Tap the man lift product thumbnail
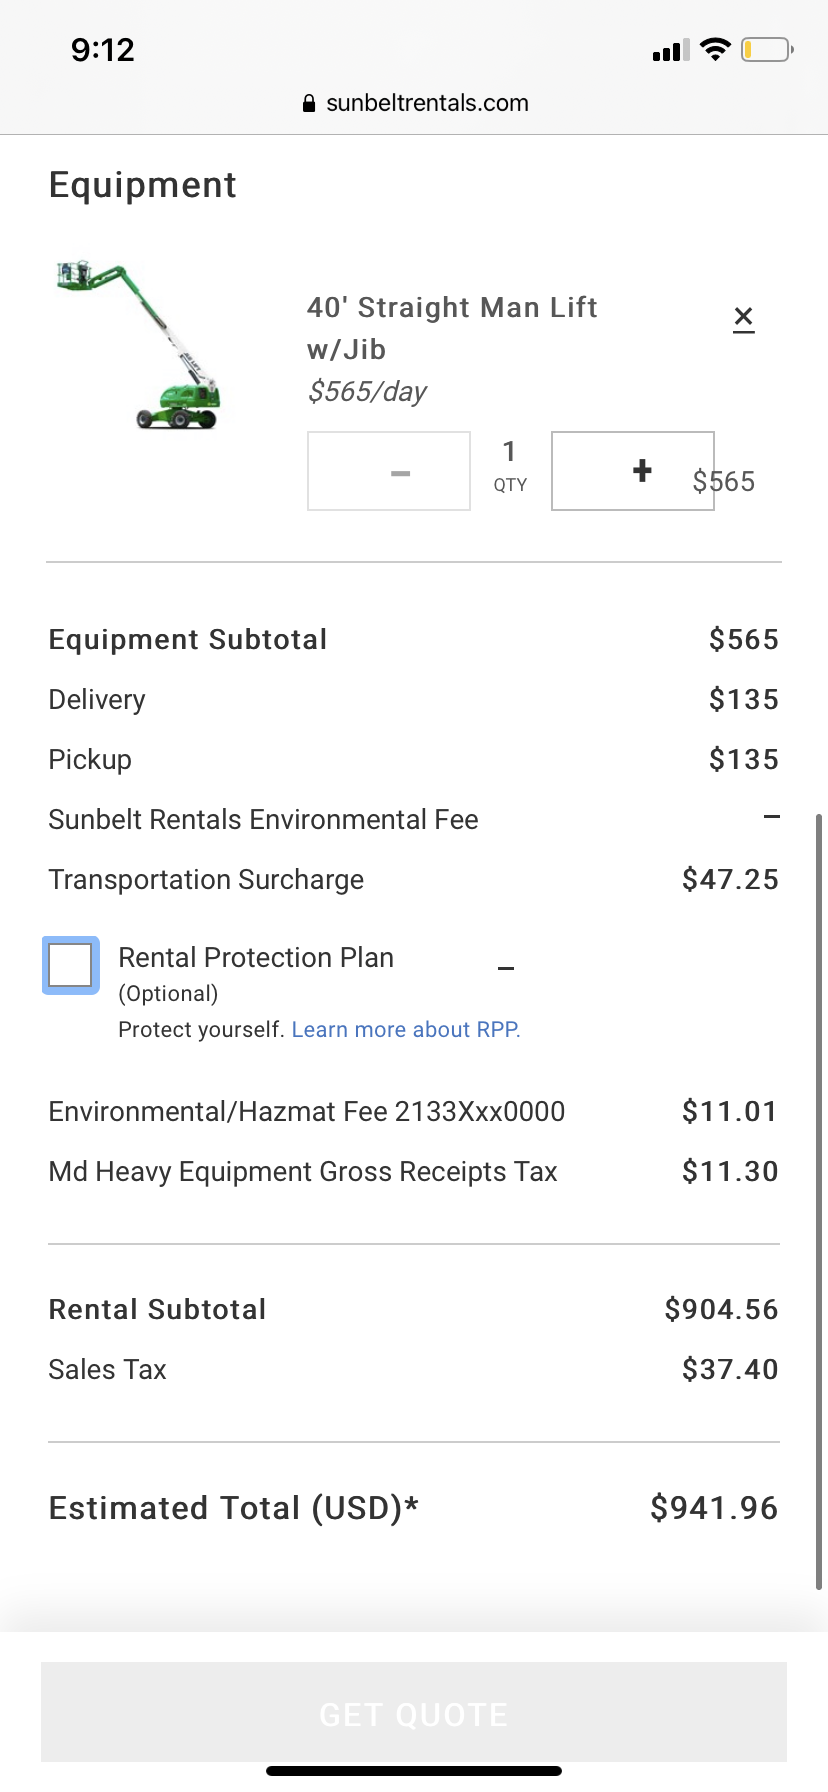This screenshot has width=828, height=1792. click(139, 346)
